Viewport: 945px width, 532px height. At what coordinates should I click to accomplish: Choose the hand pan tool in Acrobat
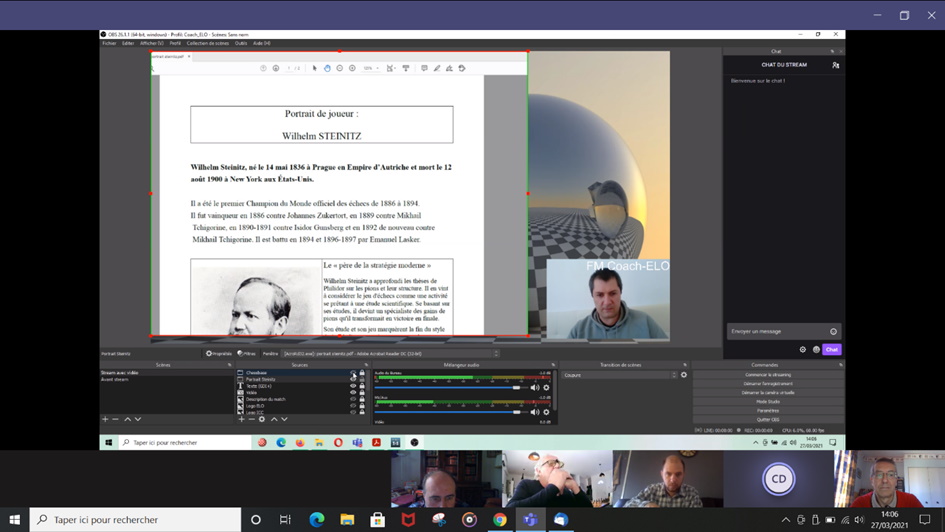click(327, 69)
